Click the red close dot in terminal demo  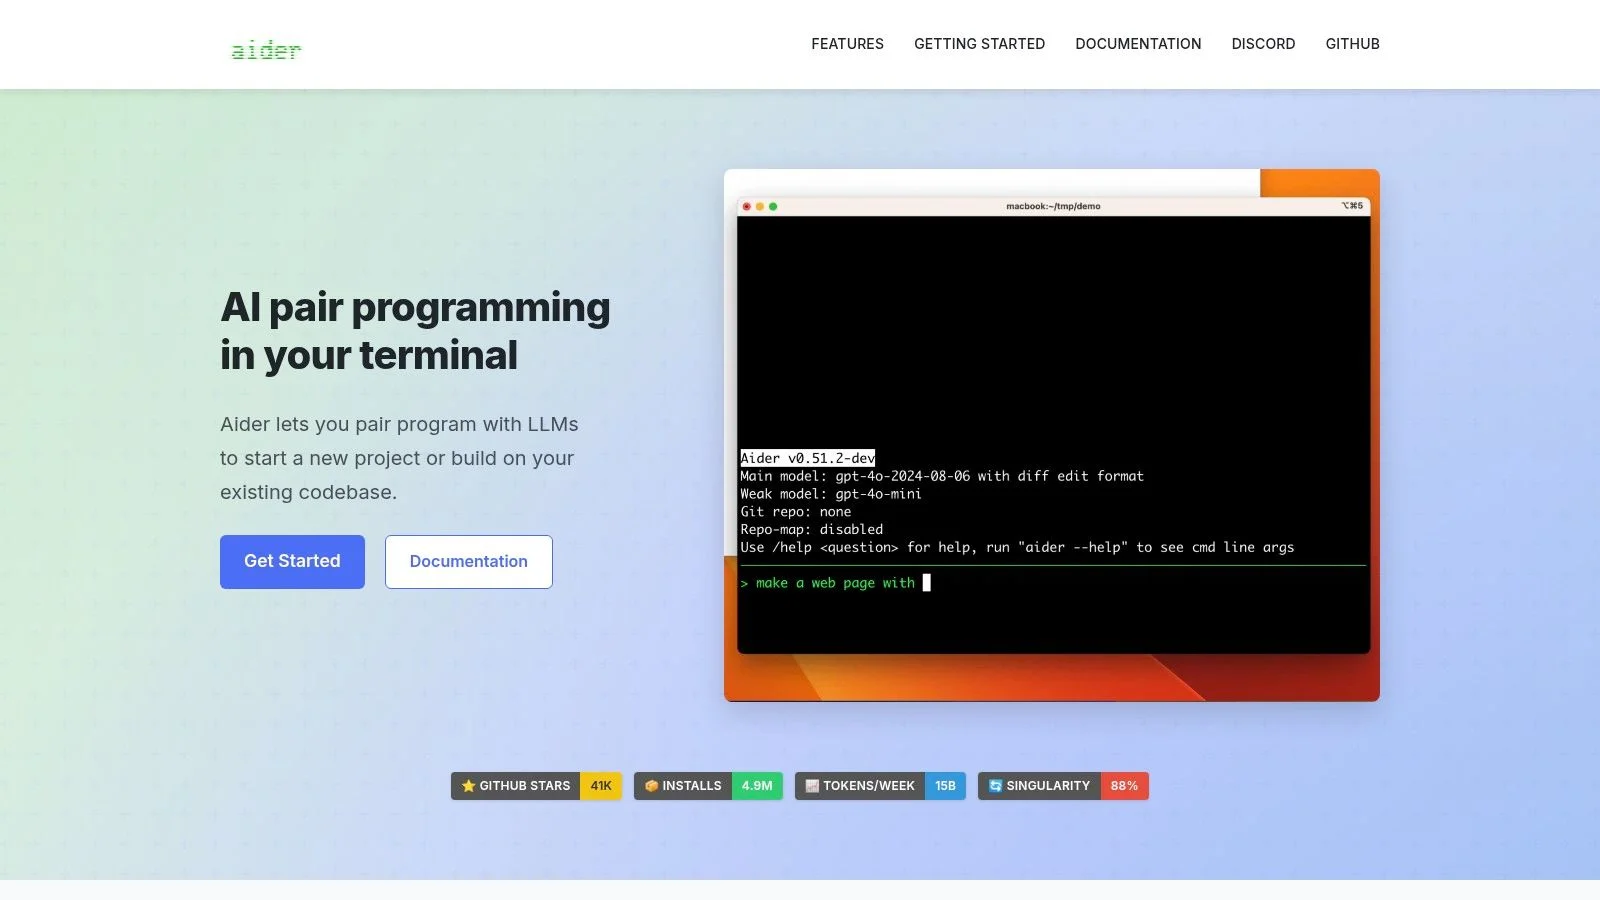click(x=746, y=206)
